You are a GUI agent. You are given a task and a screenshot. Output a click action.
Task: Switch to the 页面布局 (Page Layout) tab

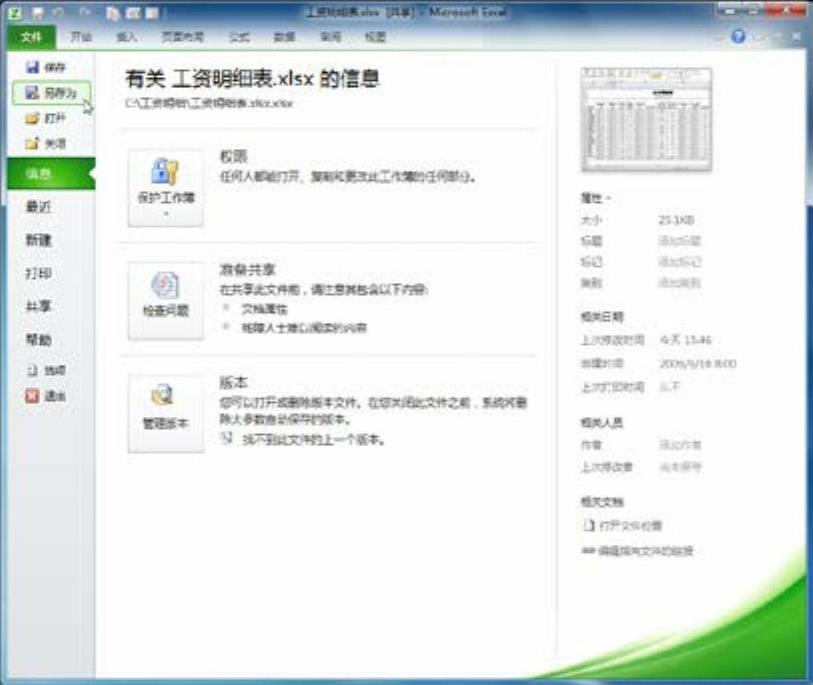pyautogui.click(x=183, y=37)
